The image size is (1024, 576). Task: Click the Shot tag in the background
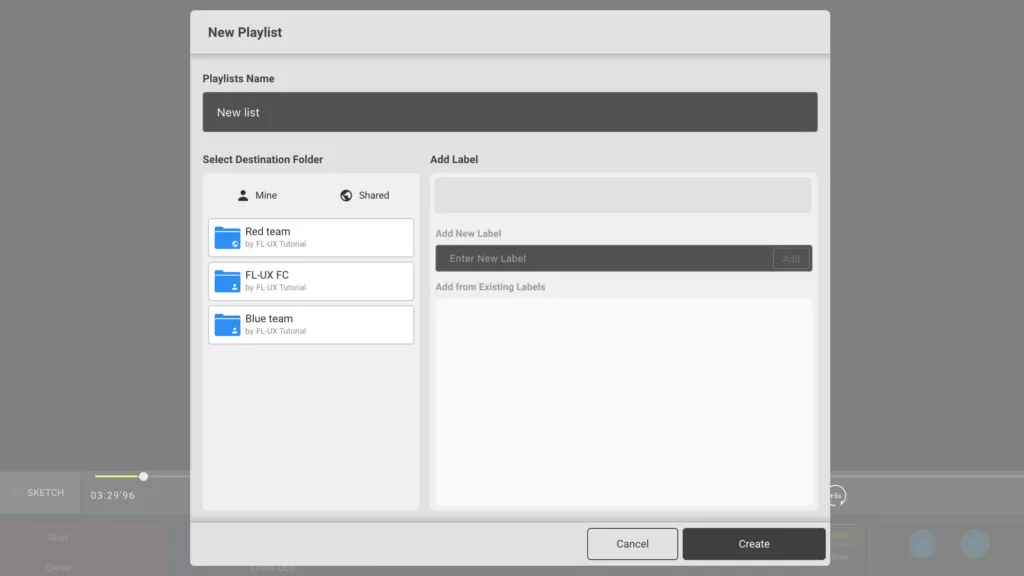58,537
